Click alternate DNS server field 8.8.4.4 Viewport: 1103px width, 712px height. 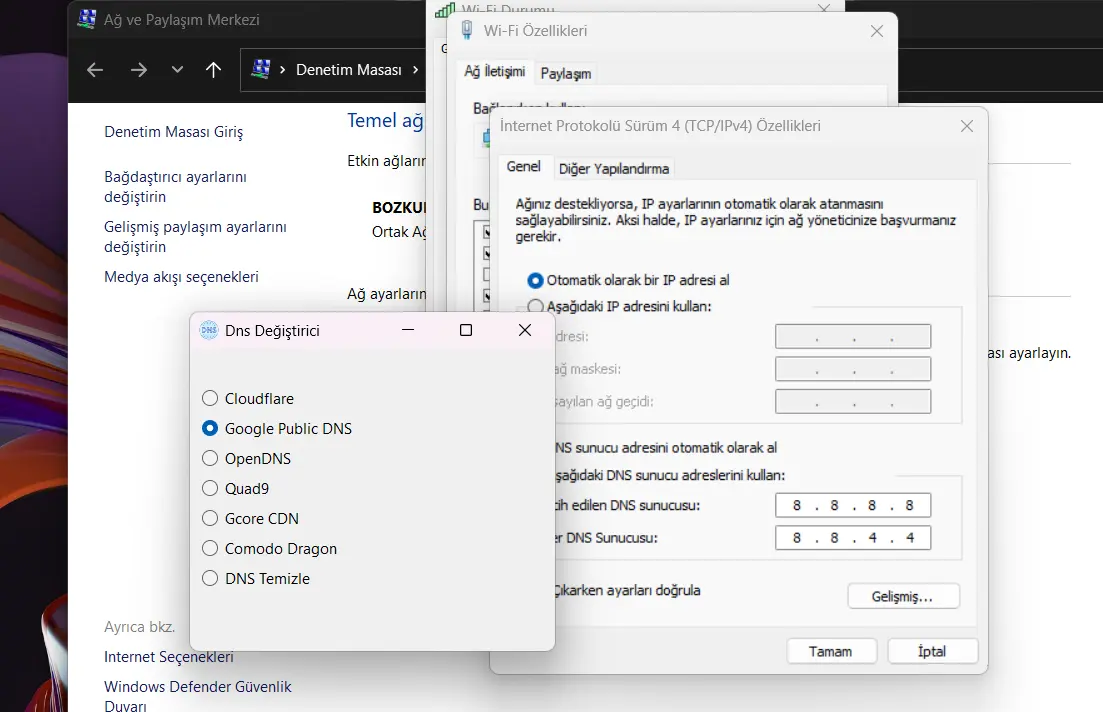(853, 538)
